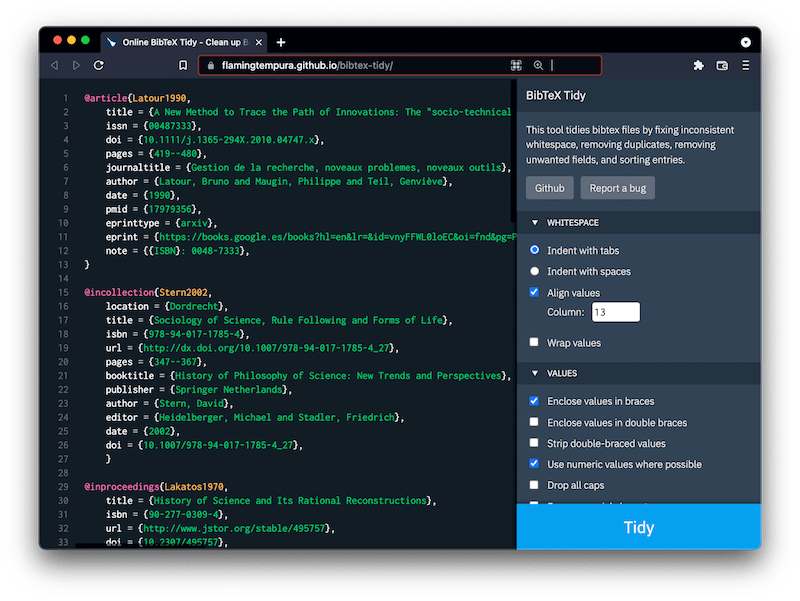800x601 pixels.
Task: Select the Online BibTeX Tidy tab
Action: [x=184, y=42]
